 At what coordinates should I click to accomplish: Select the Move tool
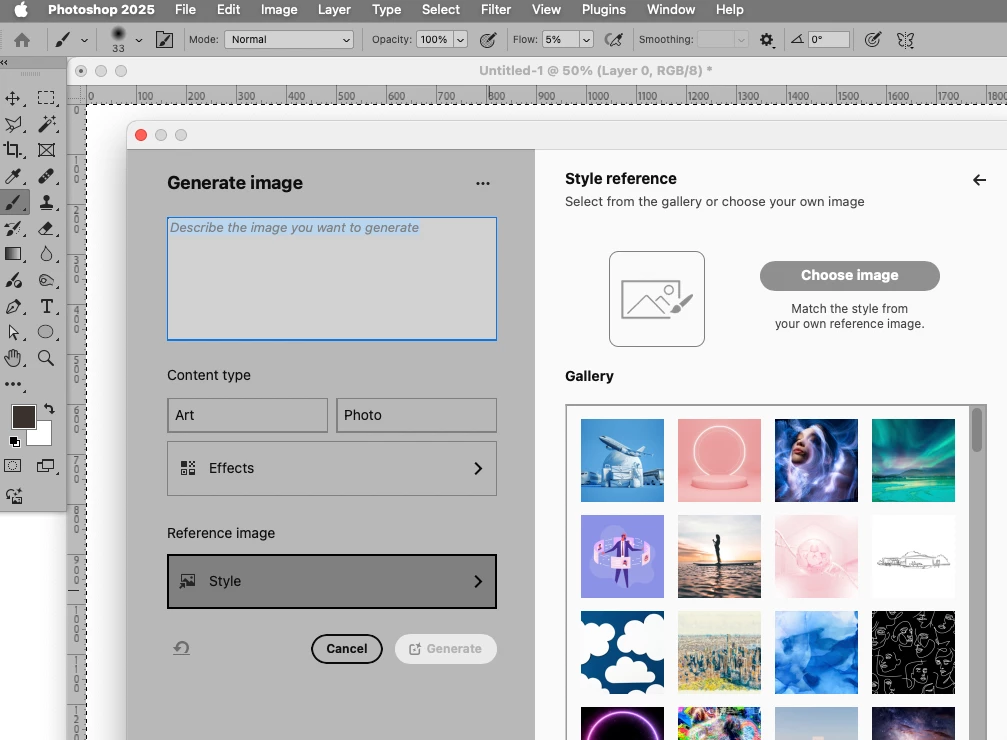(12, 98)
